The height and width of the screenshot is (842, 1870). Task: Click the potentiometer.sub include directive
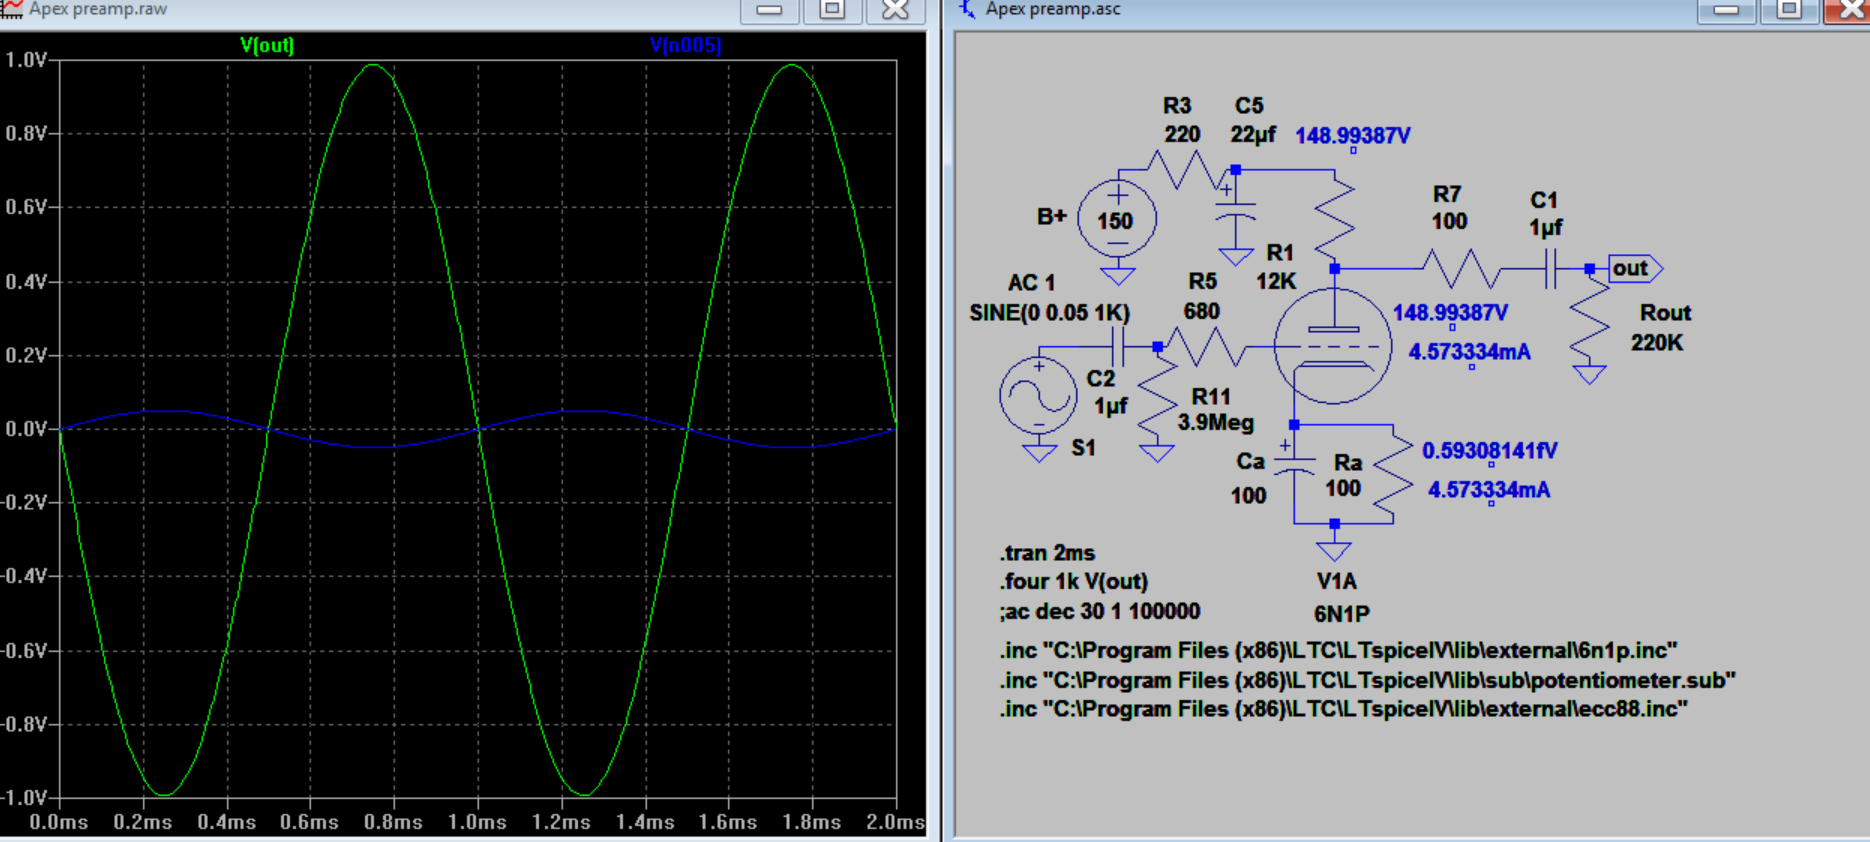click(1367, 681)
